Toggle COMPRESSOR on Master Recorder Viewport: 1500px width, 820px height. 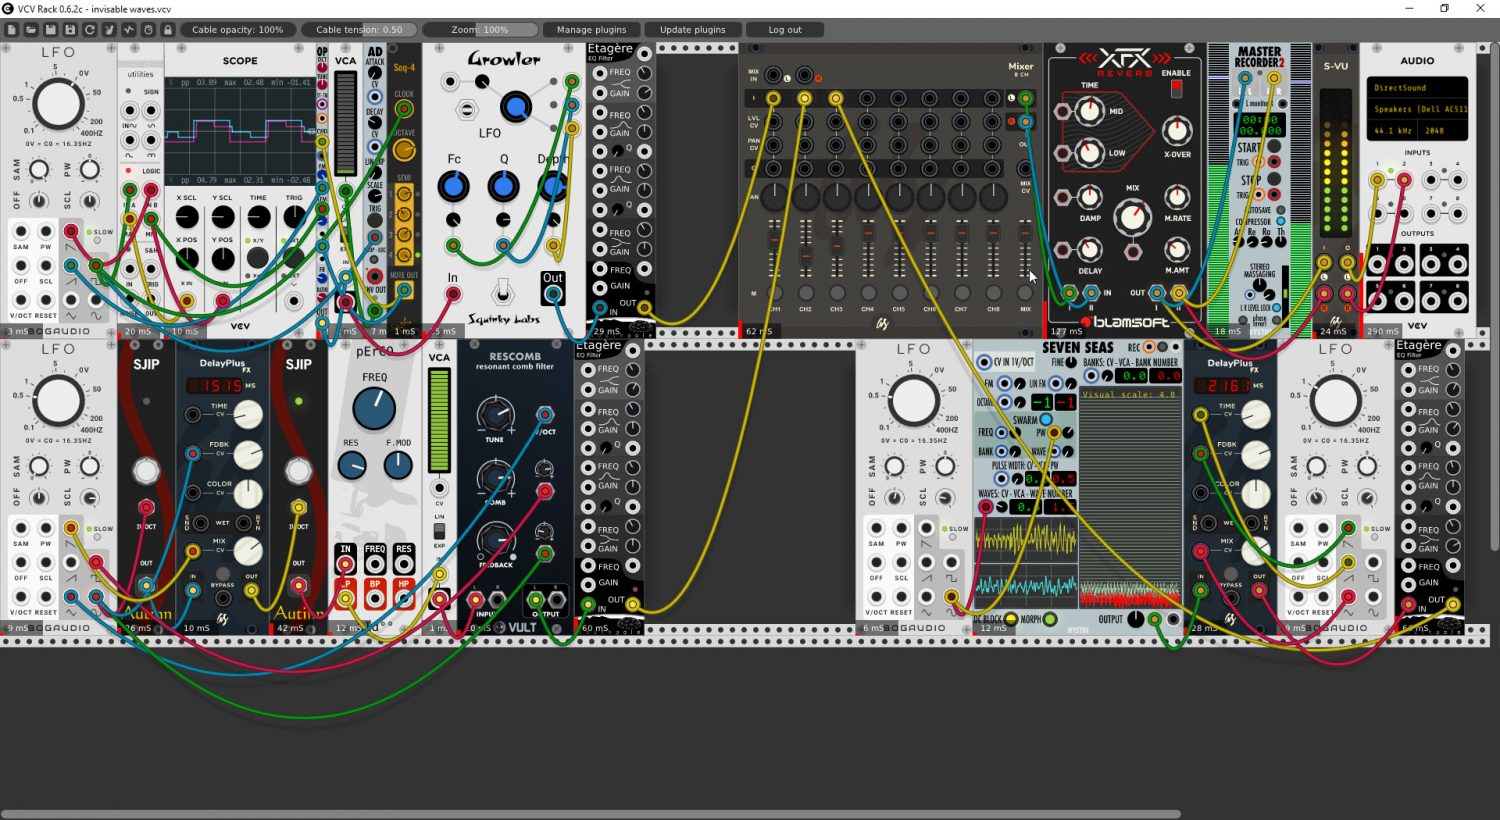(1281, 221)
